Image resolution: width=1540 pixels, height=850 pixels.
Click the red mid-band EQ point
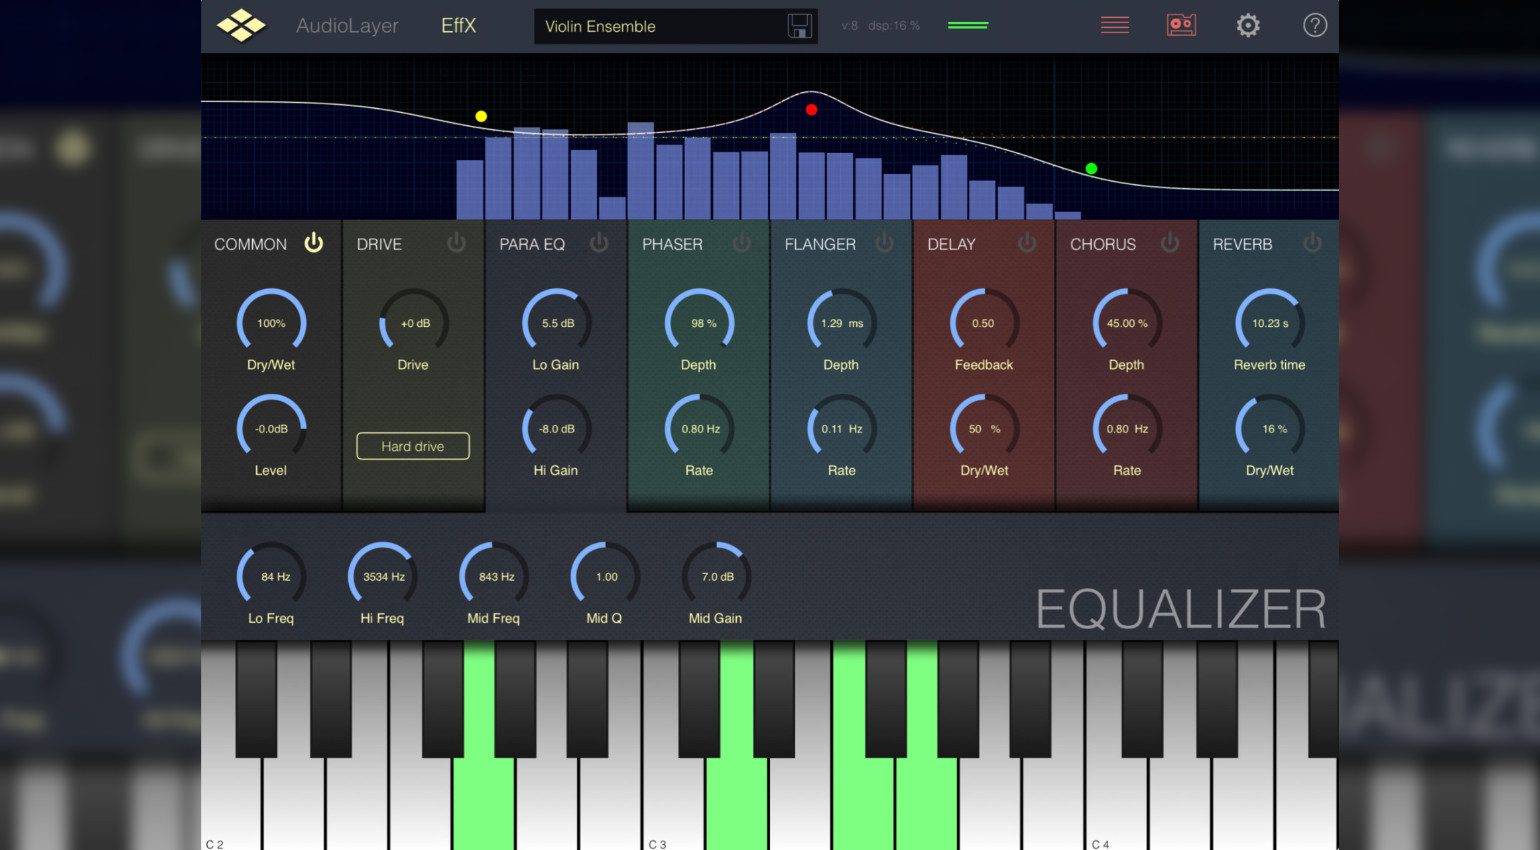[x=811, y=109]
